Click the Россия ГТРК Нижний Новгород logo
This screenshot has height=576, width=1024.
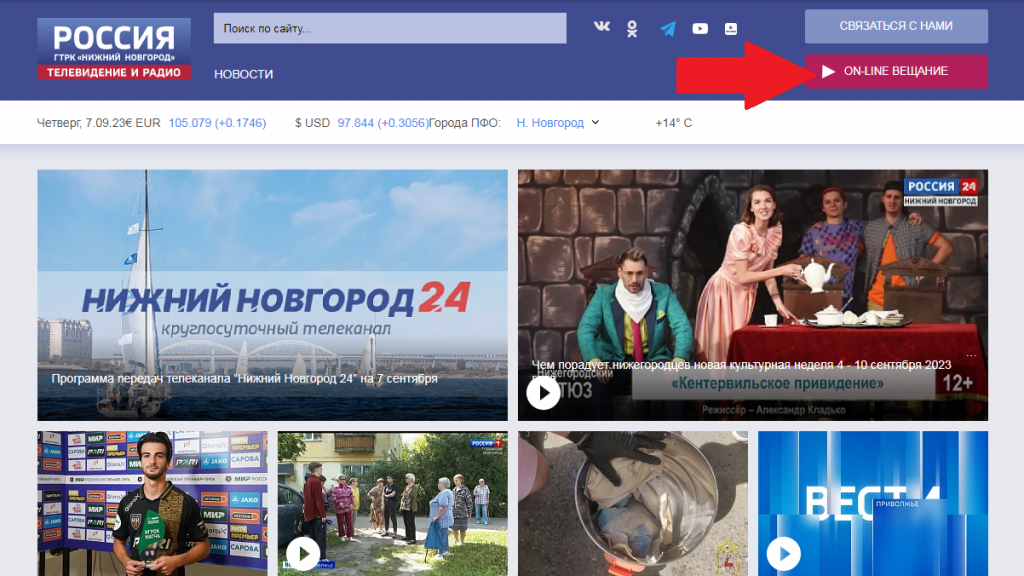point(114,49)
